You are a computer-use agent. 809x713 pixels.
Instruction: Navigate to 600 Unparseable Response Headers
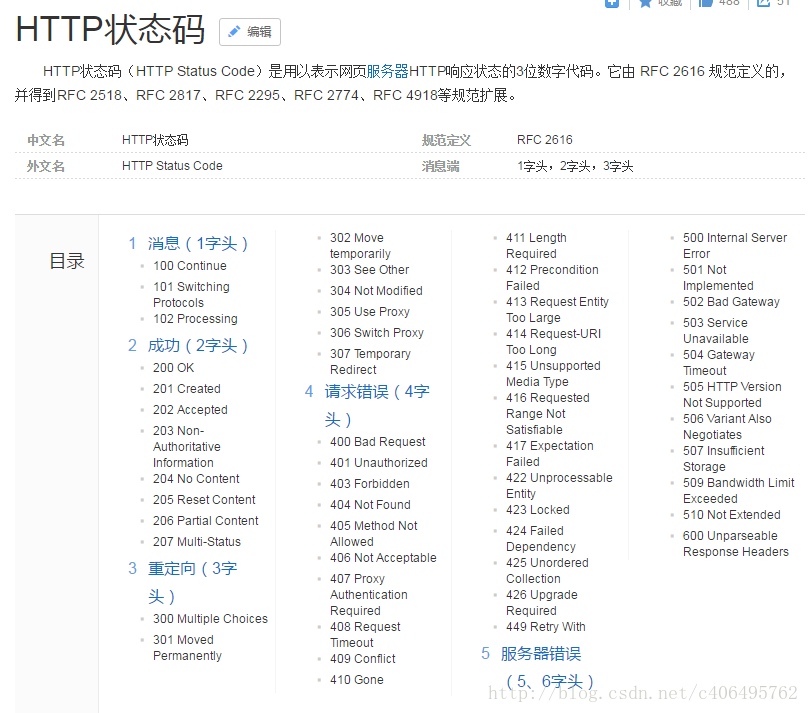click(x=736, y=544)
